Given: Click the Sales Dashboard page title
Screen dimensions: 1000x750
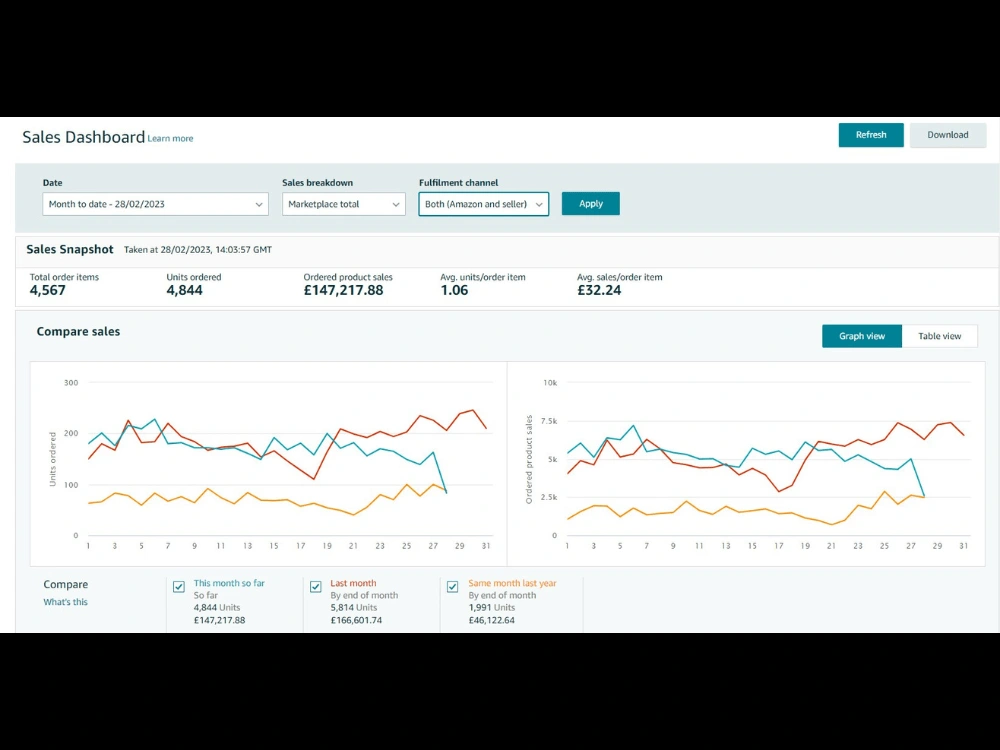Looking at the screenshot, I should coord(84,137).
